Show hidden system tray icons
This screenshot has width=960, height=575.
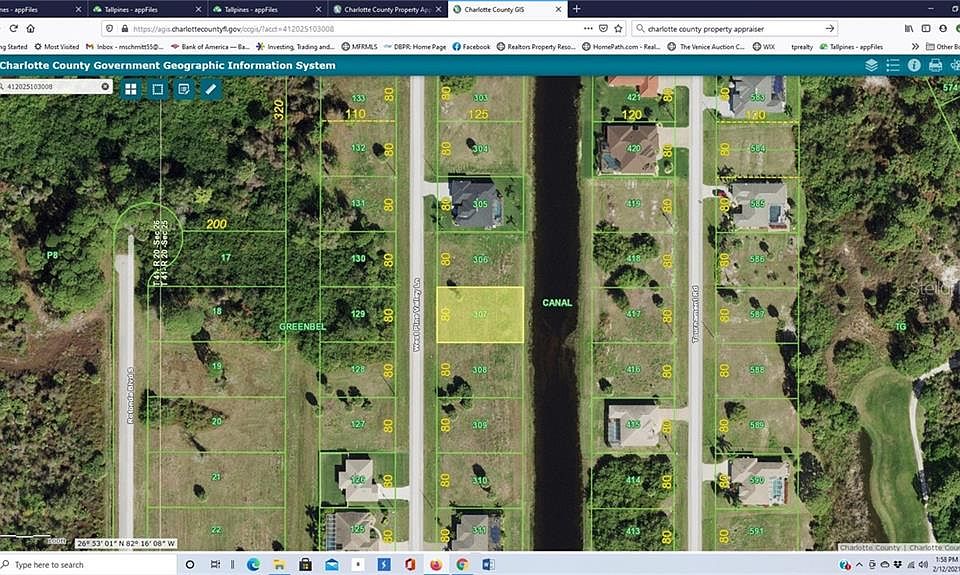click(859, 565)
